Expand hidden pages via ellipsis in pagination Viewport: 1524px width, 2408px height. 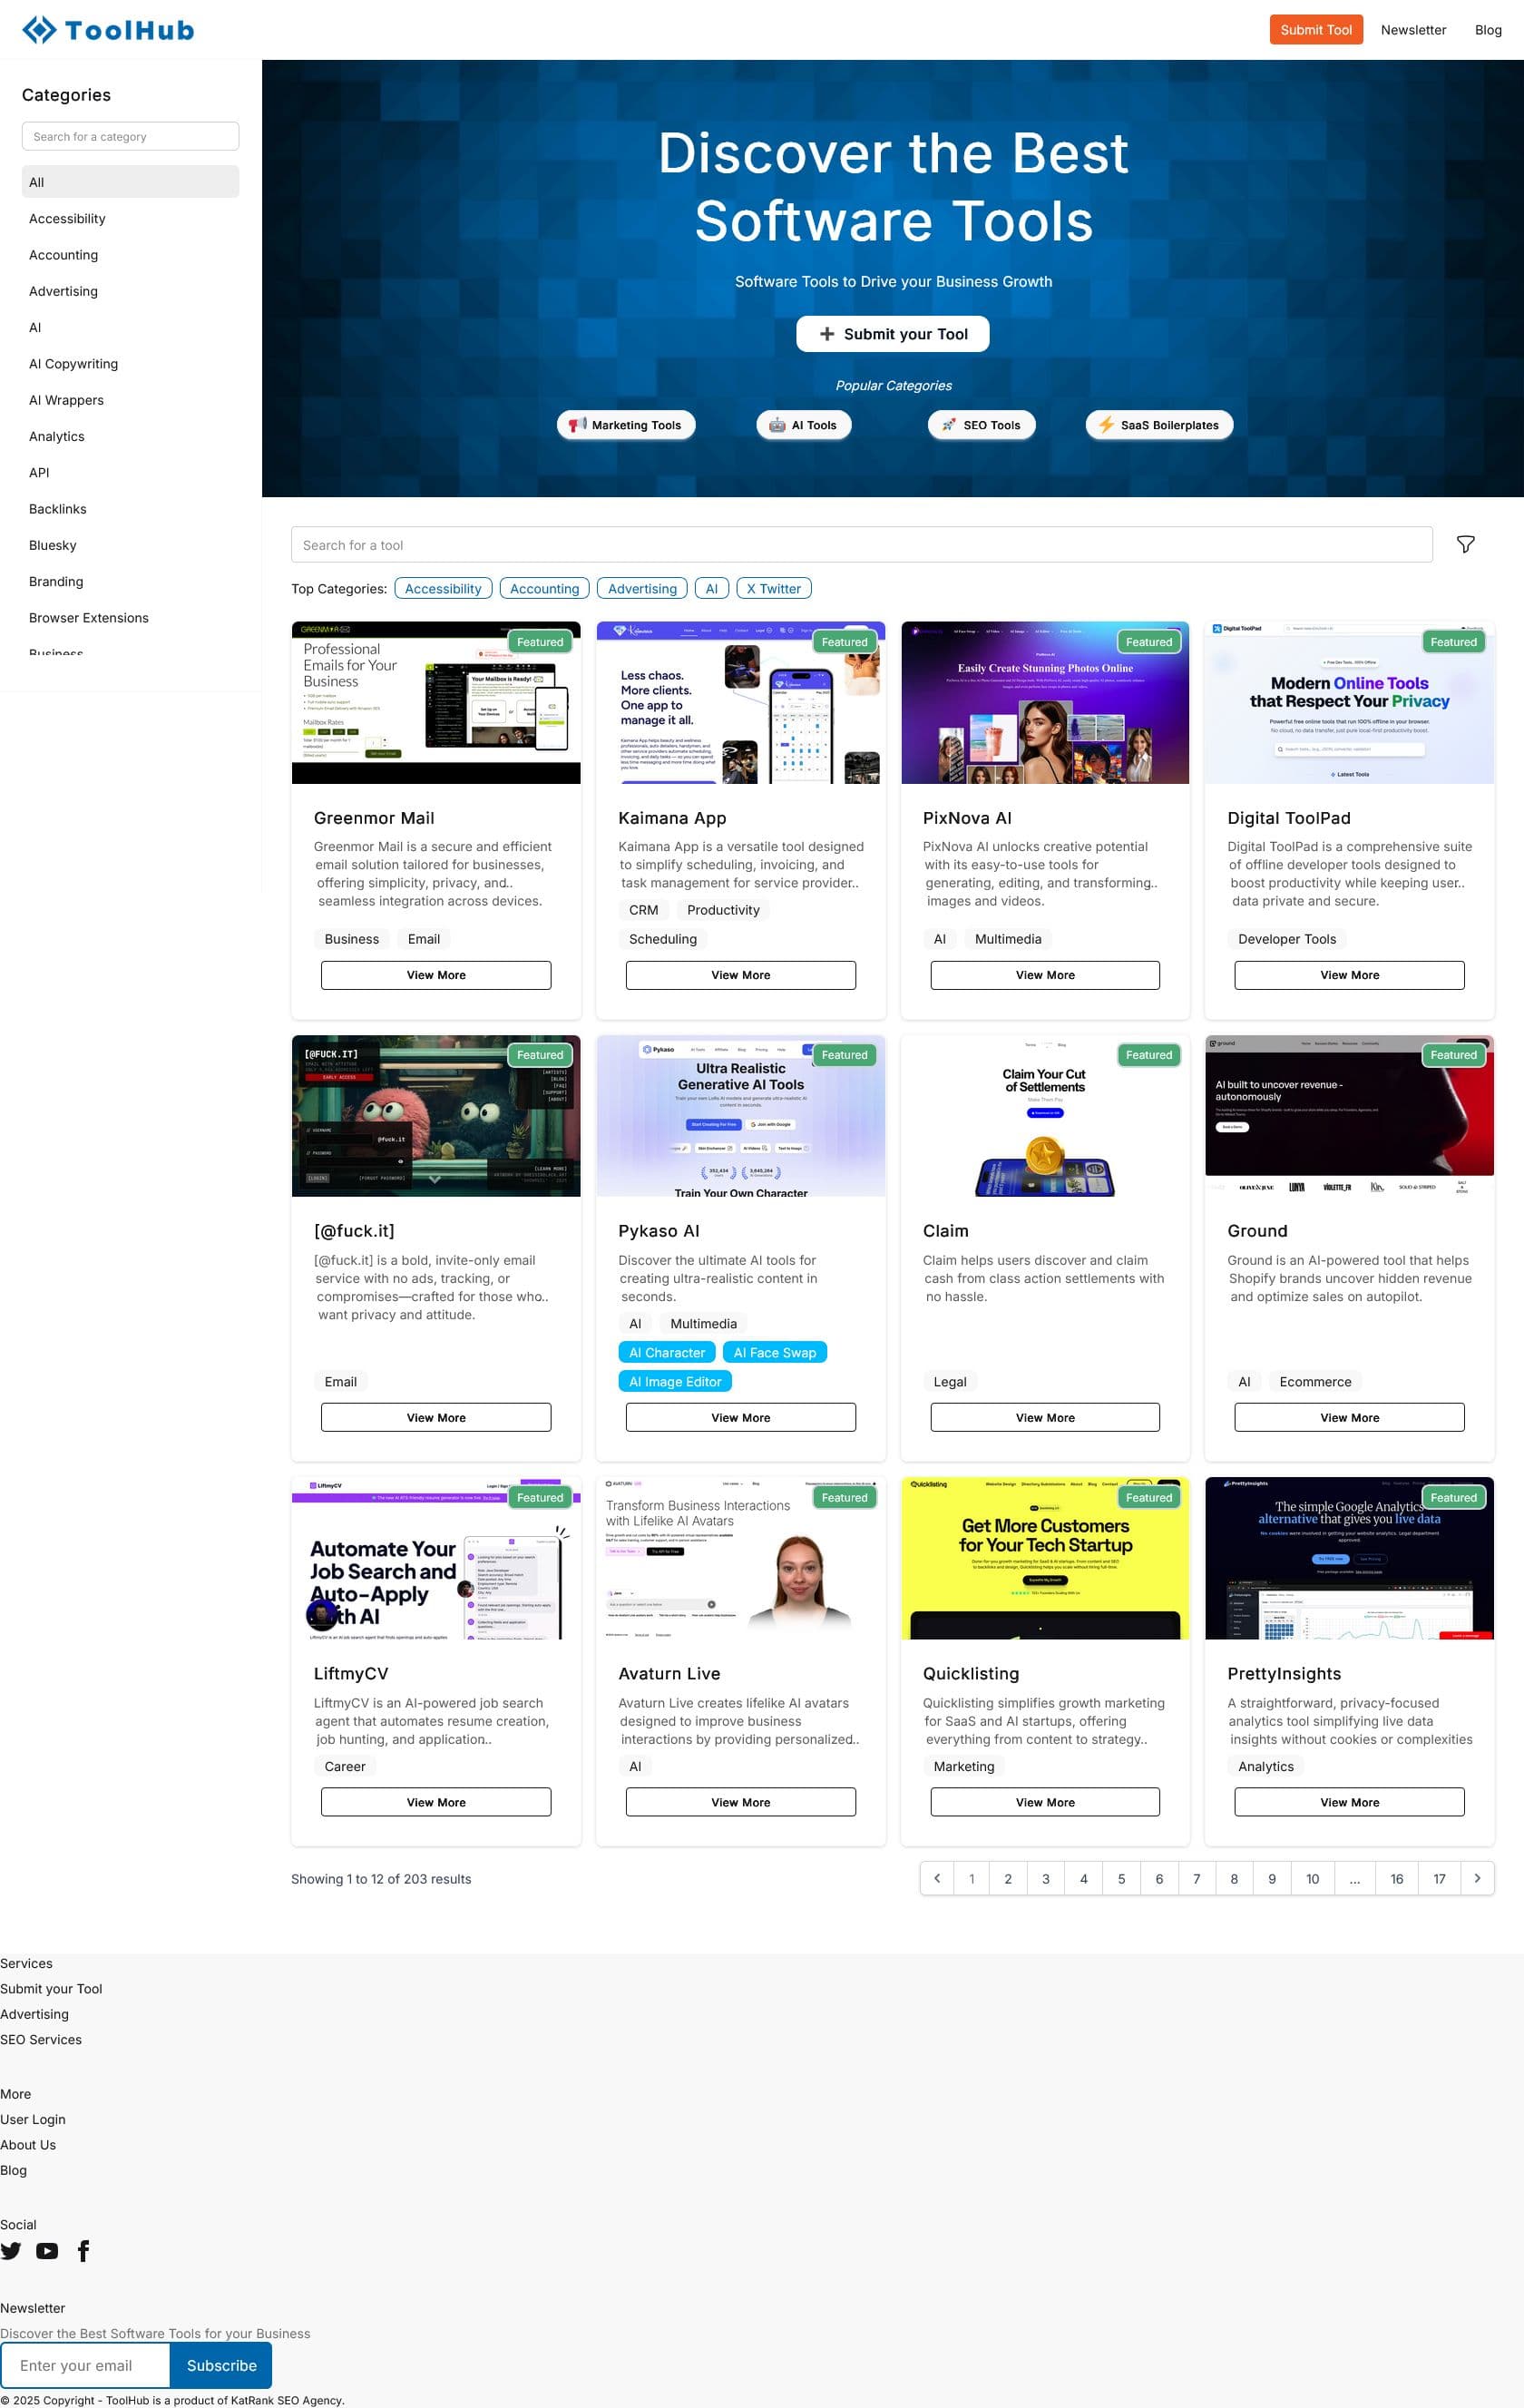pos(1355,1878)
